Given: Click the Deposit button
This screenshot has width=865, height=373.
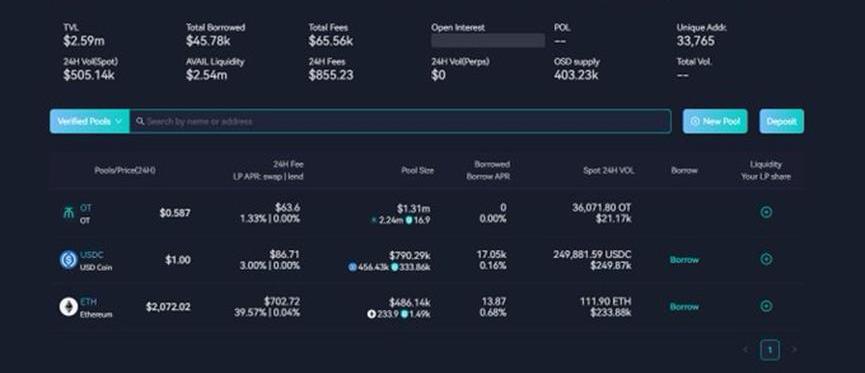Looking at the screenshot, I should 781,121.
